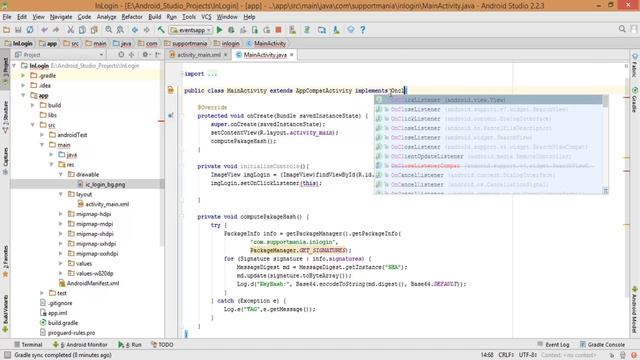The width and height of the screenshot is (640, 360).
Task: Open the Refactor menu
Action: coord(132,17)
